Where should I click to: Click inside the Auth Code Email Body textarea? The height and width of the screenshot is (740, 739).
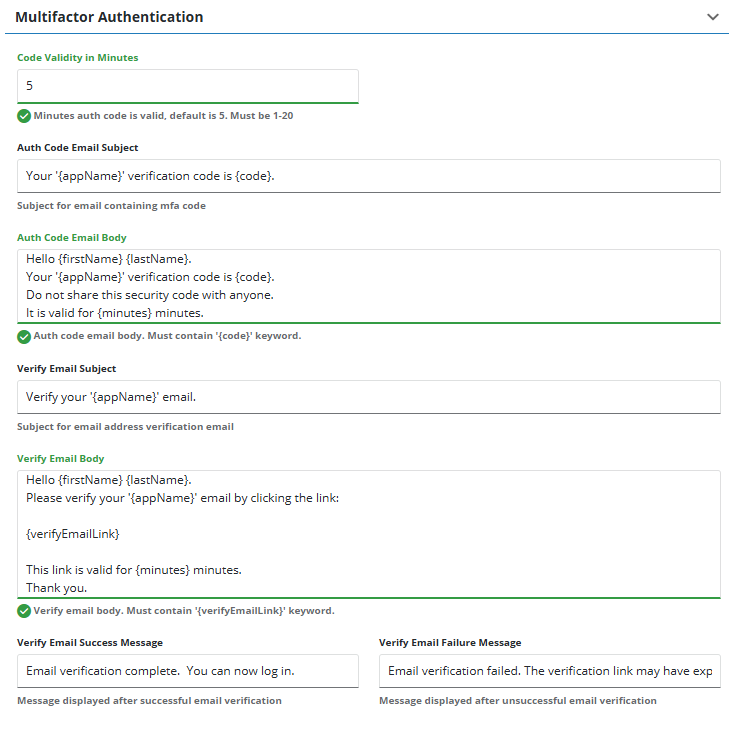pos(368,285)
